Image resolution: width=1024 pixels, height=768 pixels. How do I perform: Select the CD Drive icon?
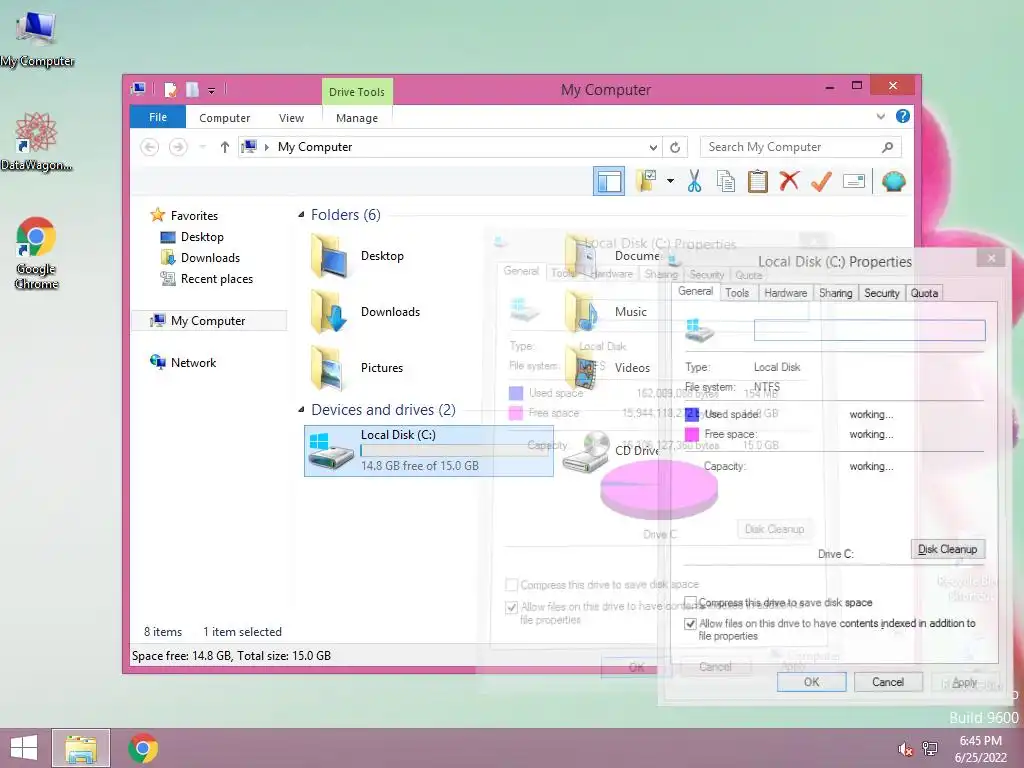(x=586, y=451)
